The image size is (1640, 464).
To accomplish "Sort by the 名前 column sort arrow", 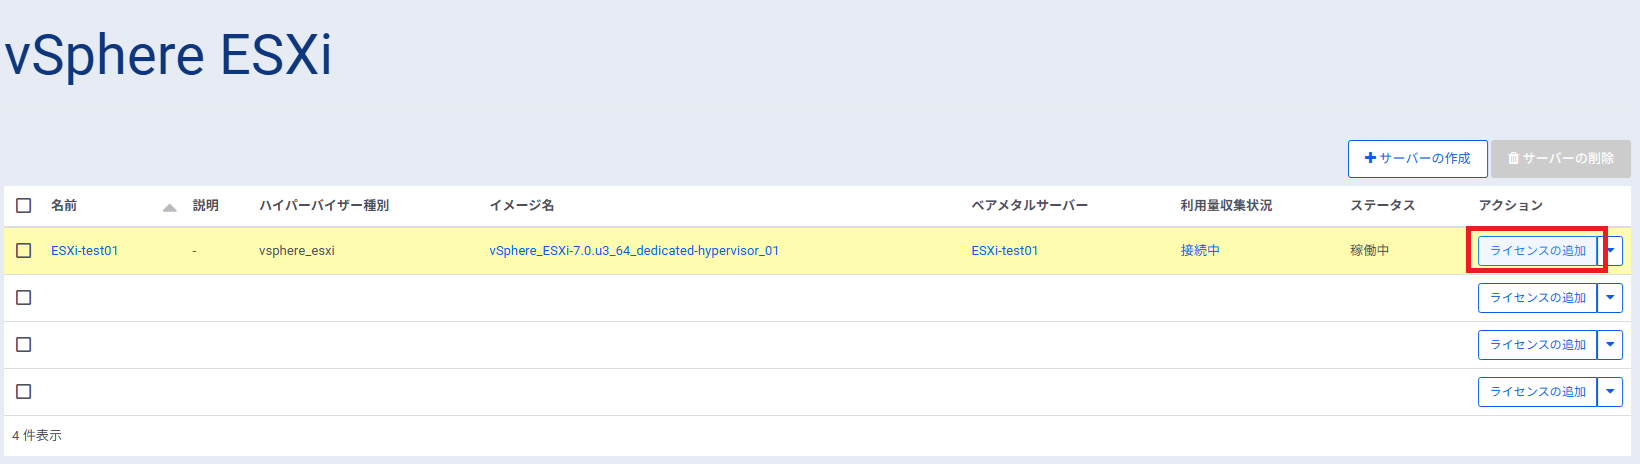I will [169, 207].
